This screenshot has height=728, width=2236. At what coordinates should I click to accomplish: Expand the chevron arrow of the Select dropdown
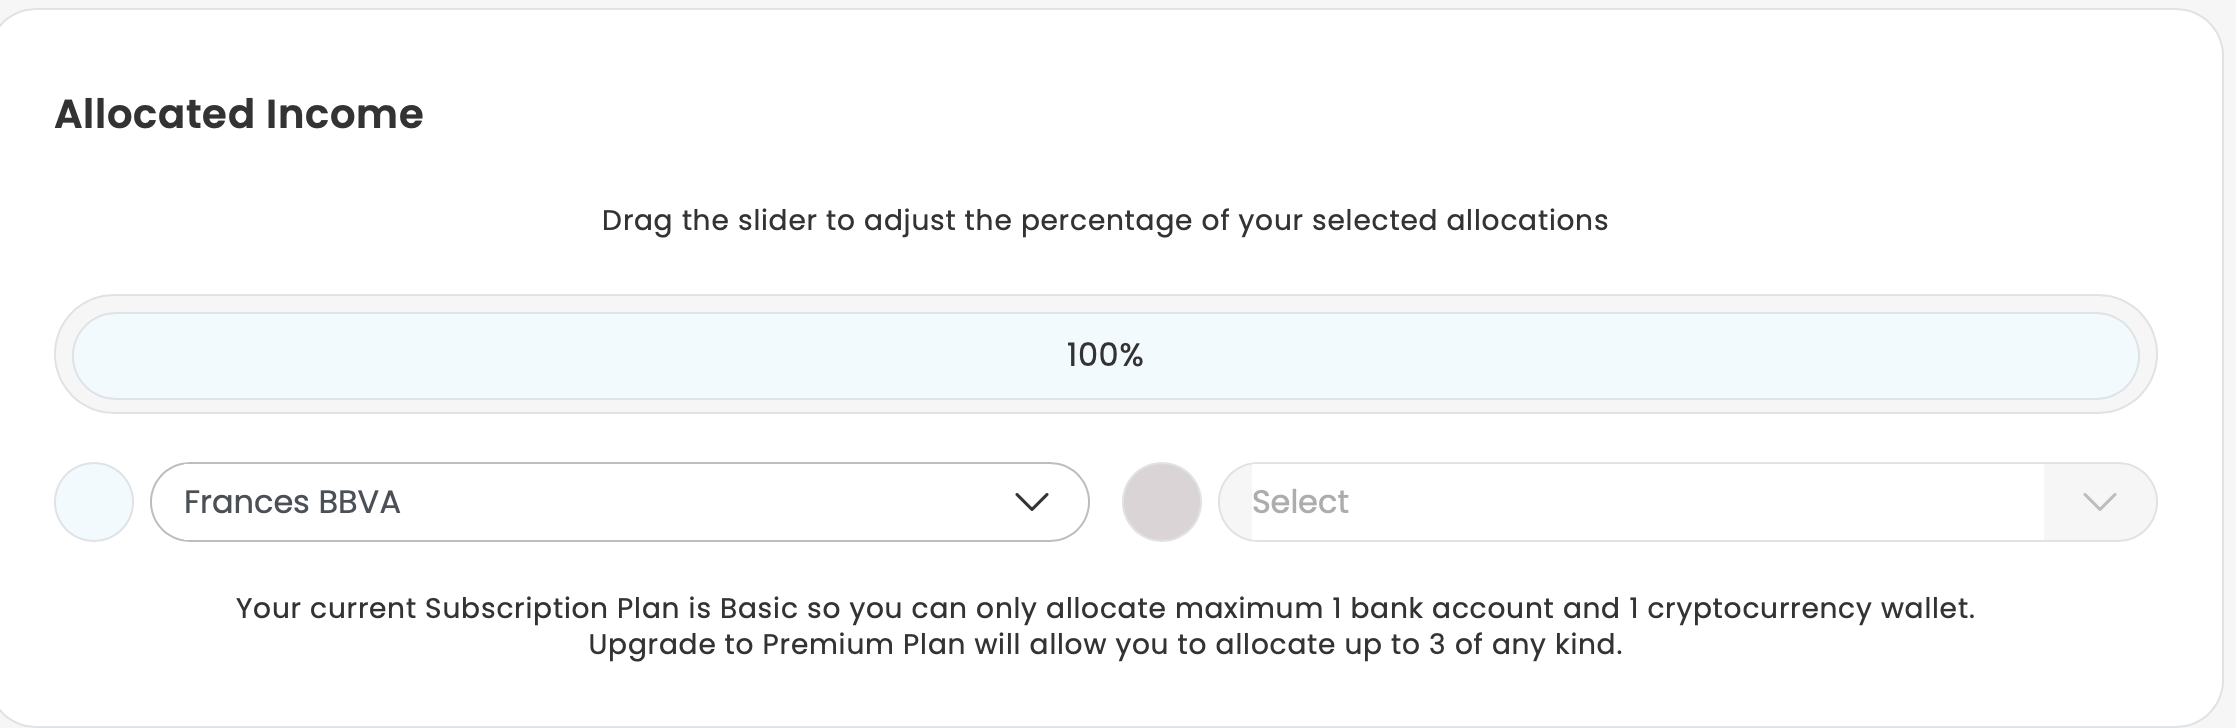pyautogui.click(x=2099, y=502)
